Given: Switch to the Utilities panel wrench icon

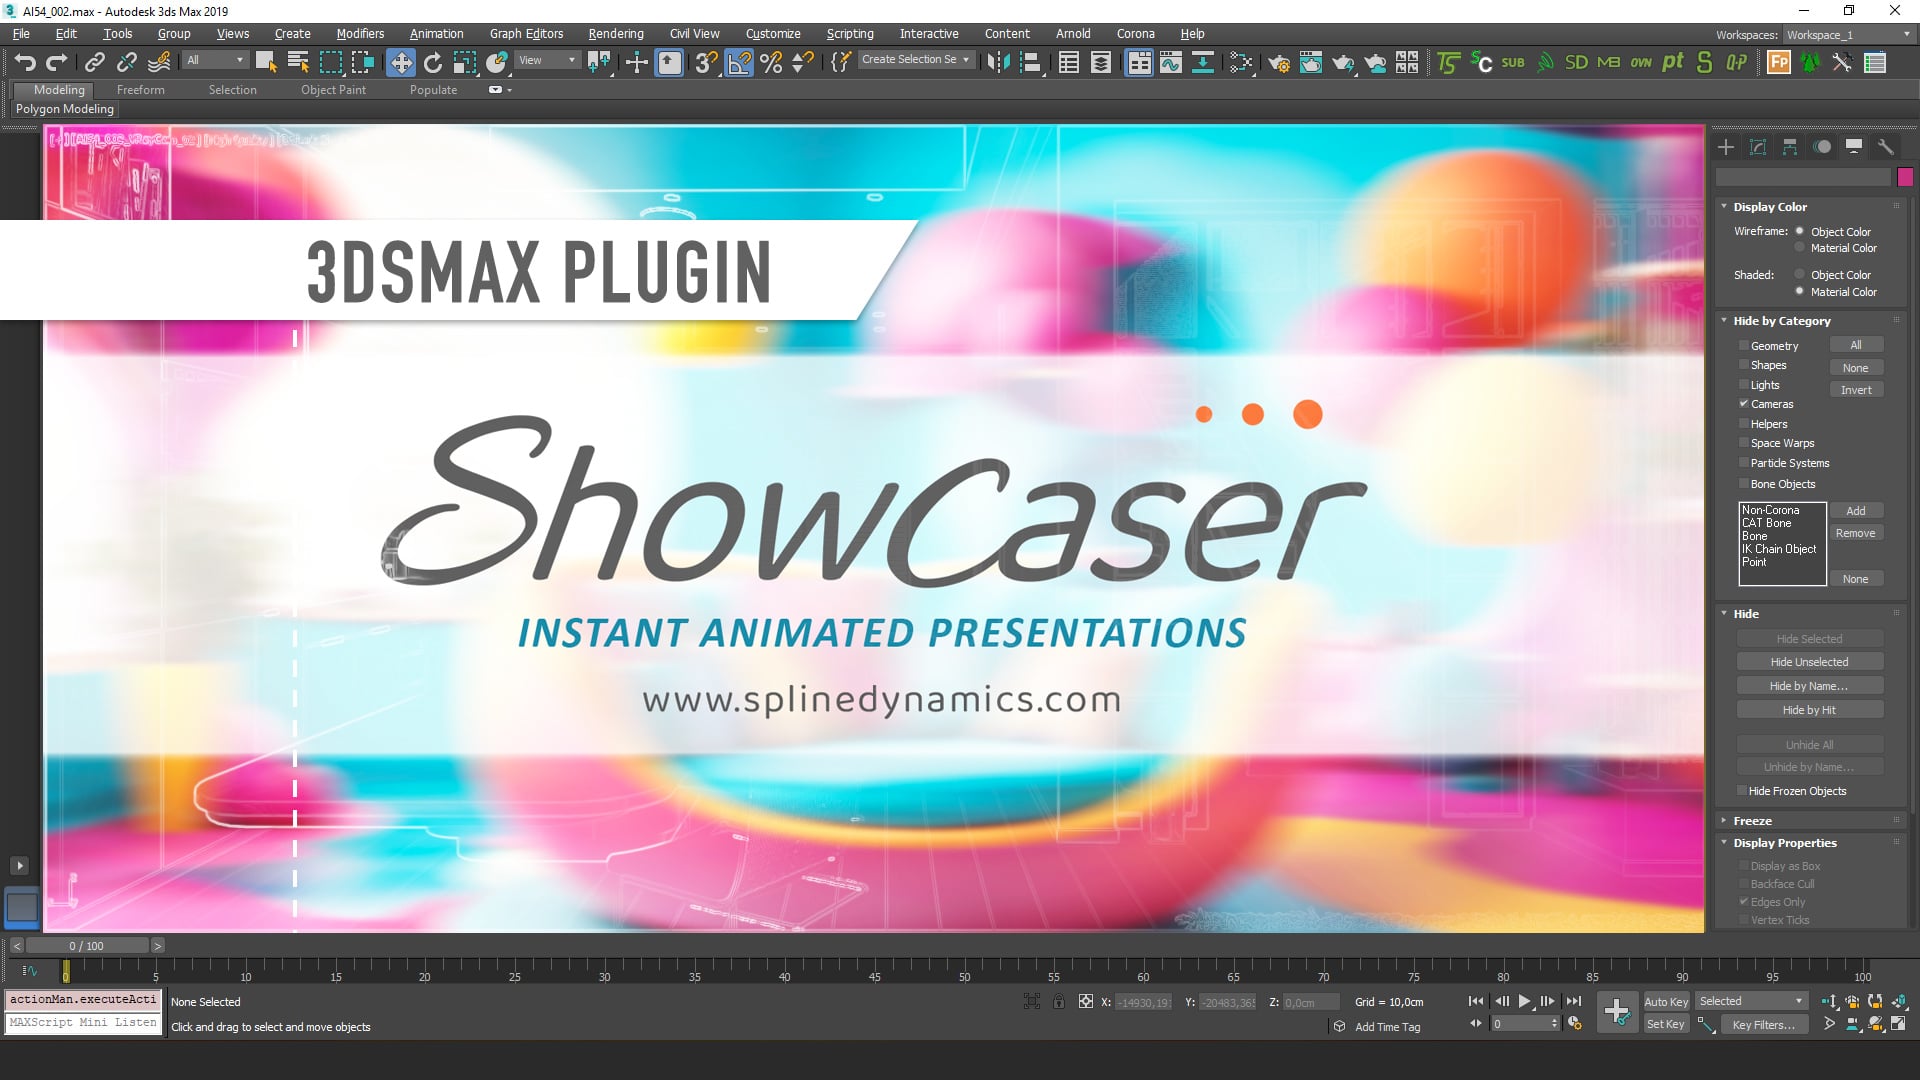Looking at the screenshot, I should [x=1885, y=147].
